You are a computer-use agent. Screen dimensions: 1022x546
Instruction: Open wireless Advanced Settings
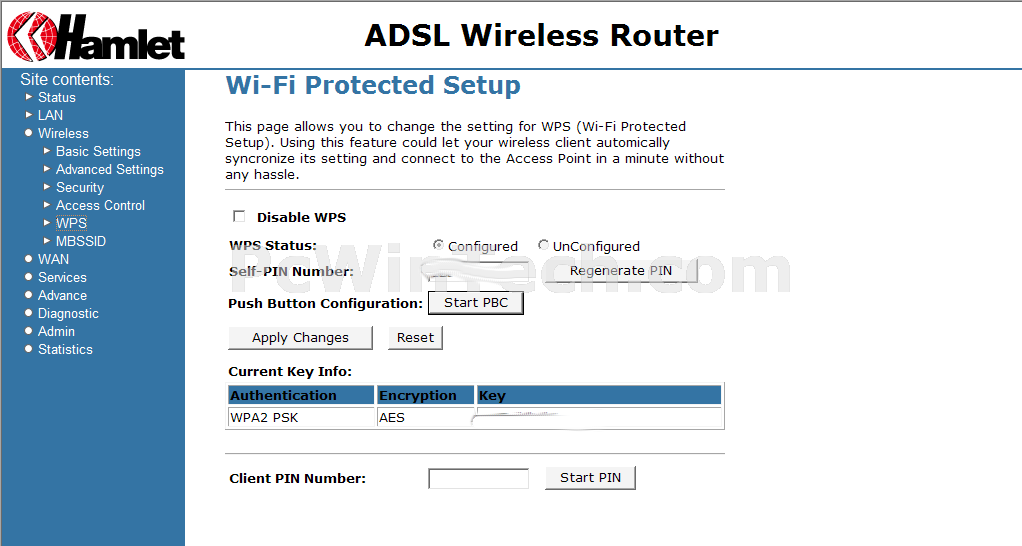click(x=110, y=169)
